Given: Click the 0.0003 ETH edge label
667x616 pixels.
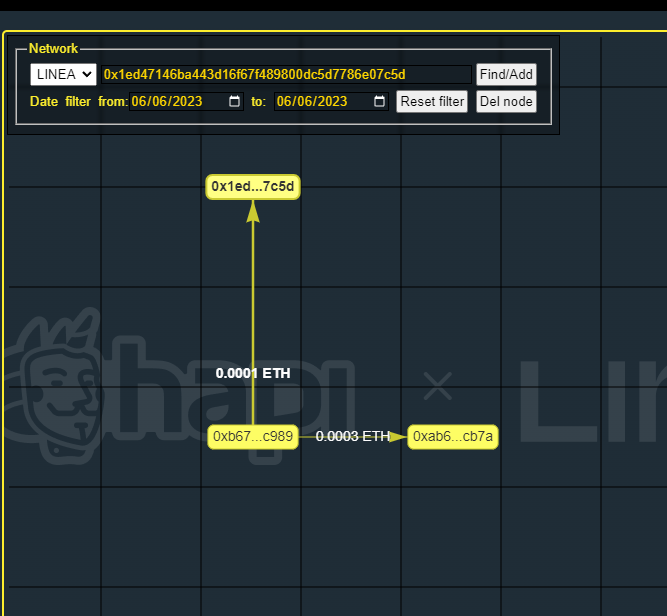Looking at the screenshot, I should [x=353, y=436].
